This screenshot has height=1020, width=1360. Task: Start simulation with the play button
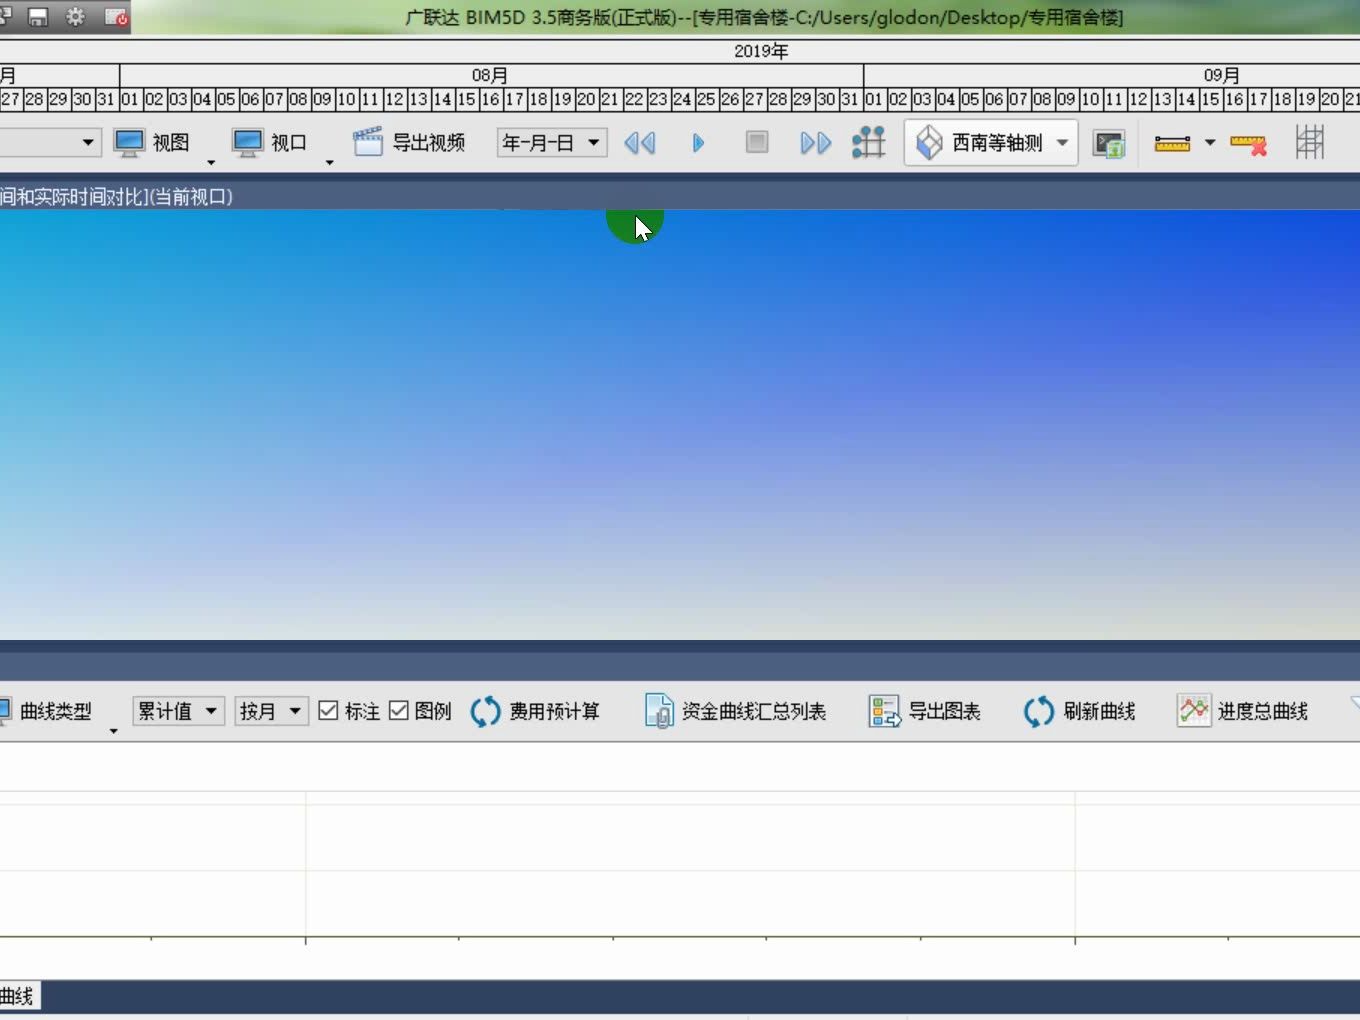coord(698,143)
